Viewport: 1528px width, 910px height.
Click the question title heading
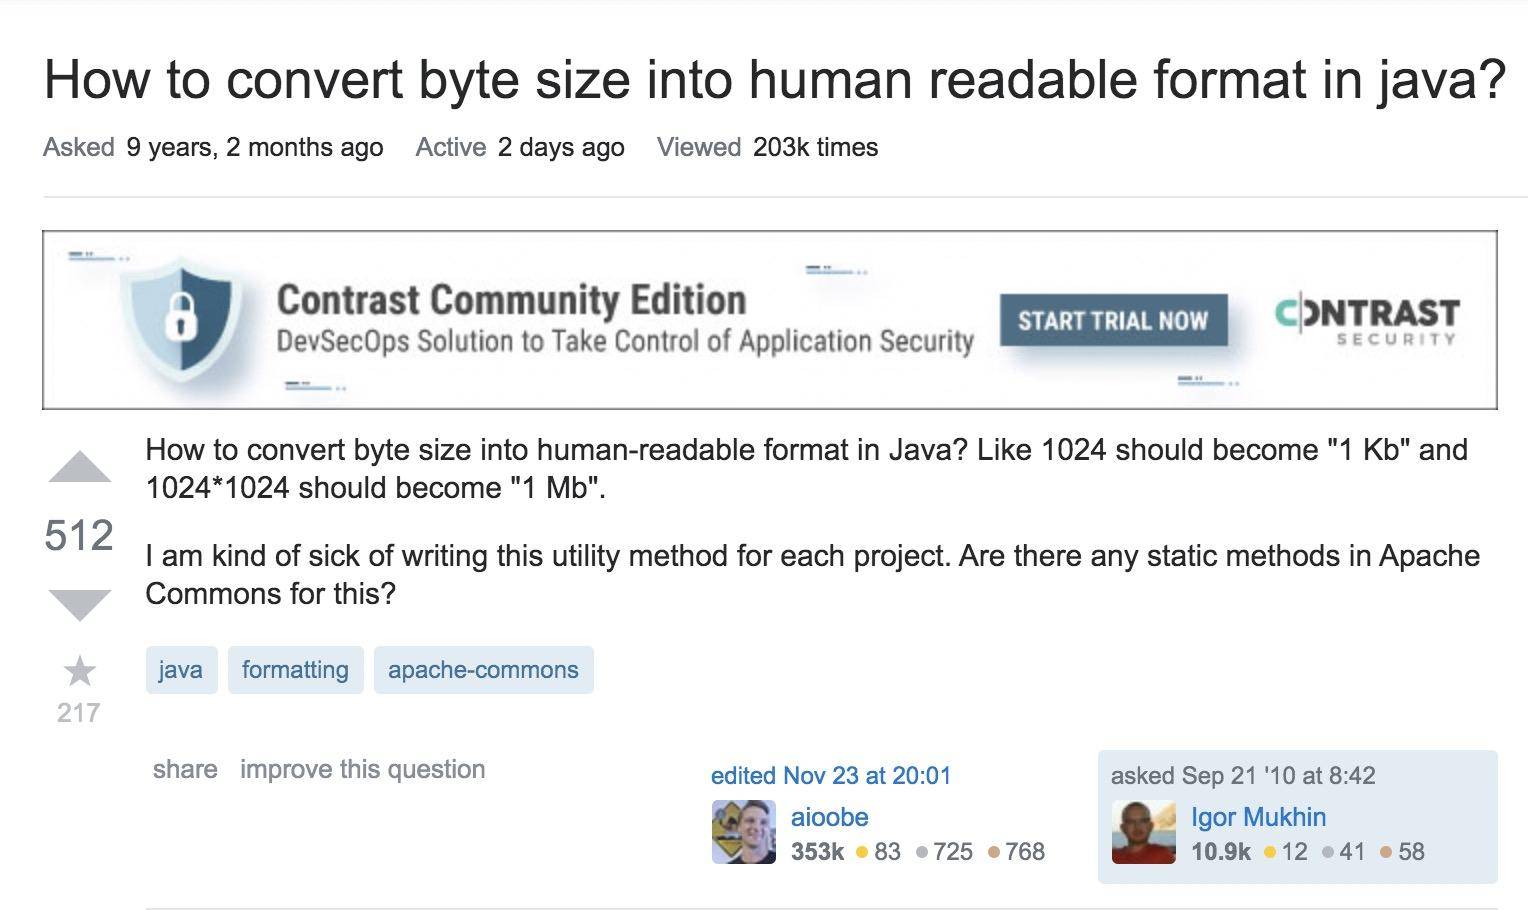774,80
